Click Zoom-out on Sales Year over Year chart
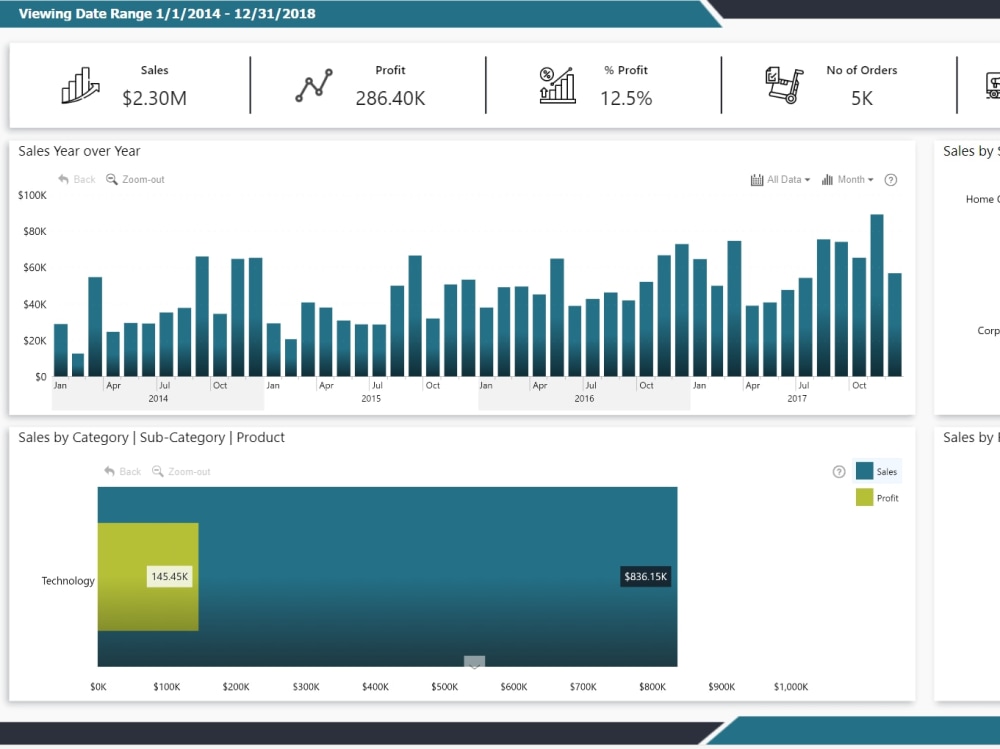 (x=136, y=179)
